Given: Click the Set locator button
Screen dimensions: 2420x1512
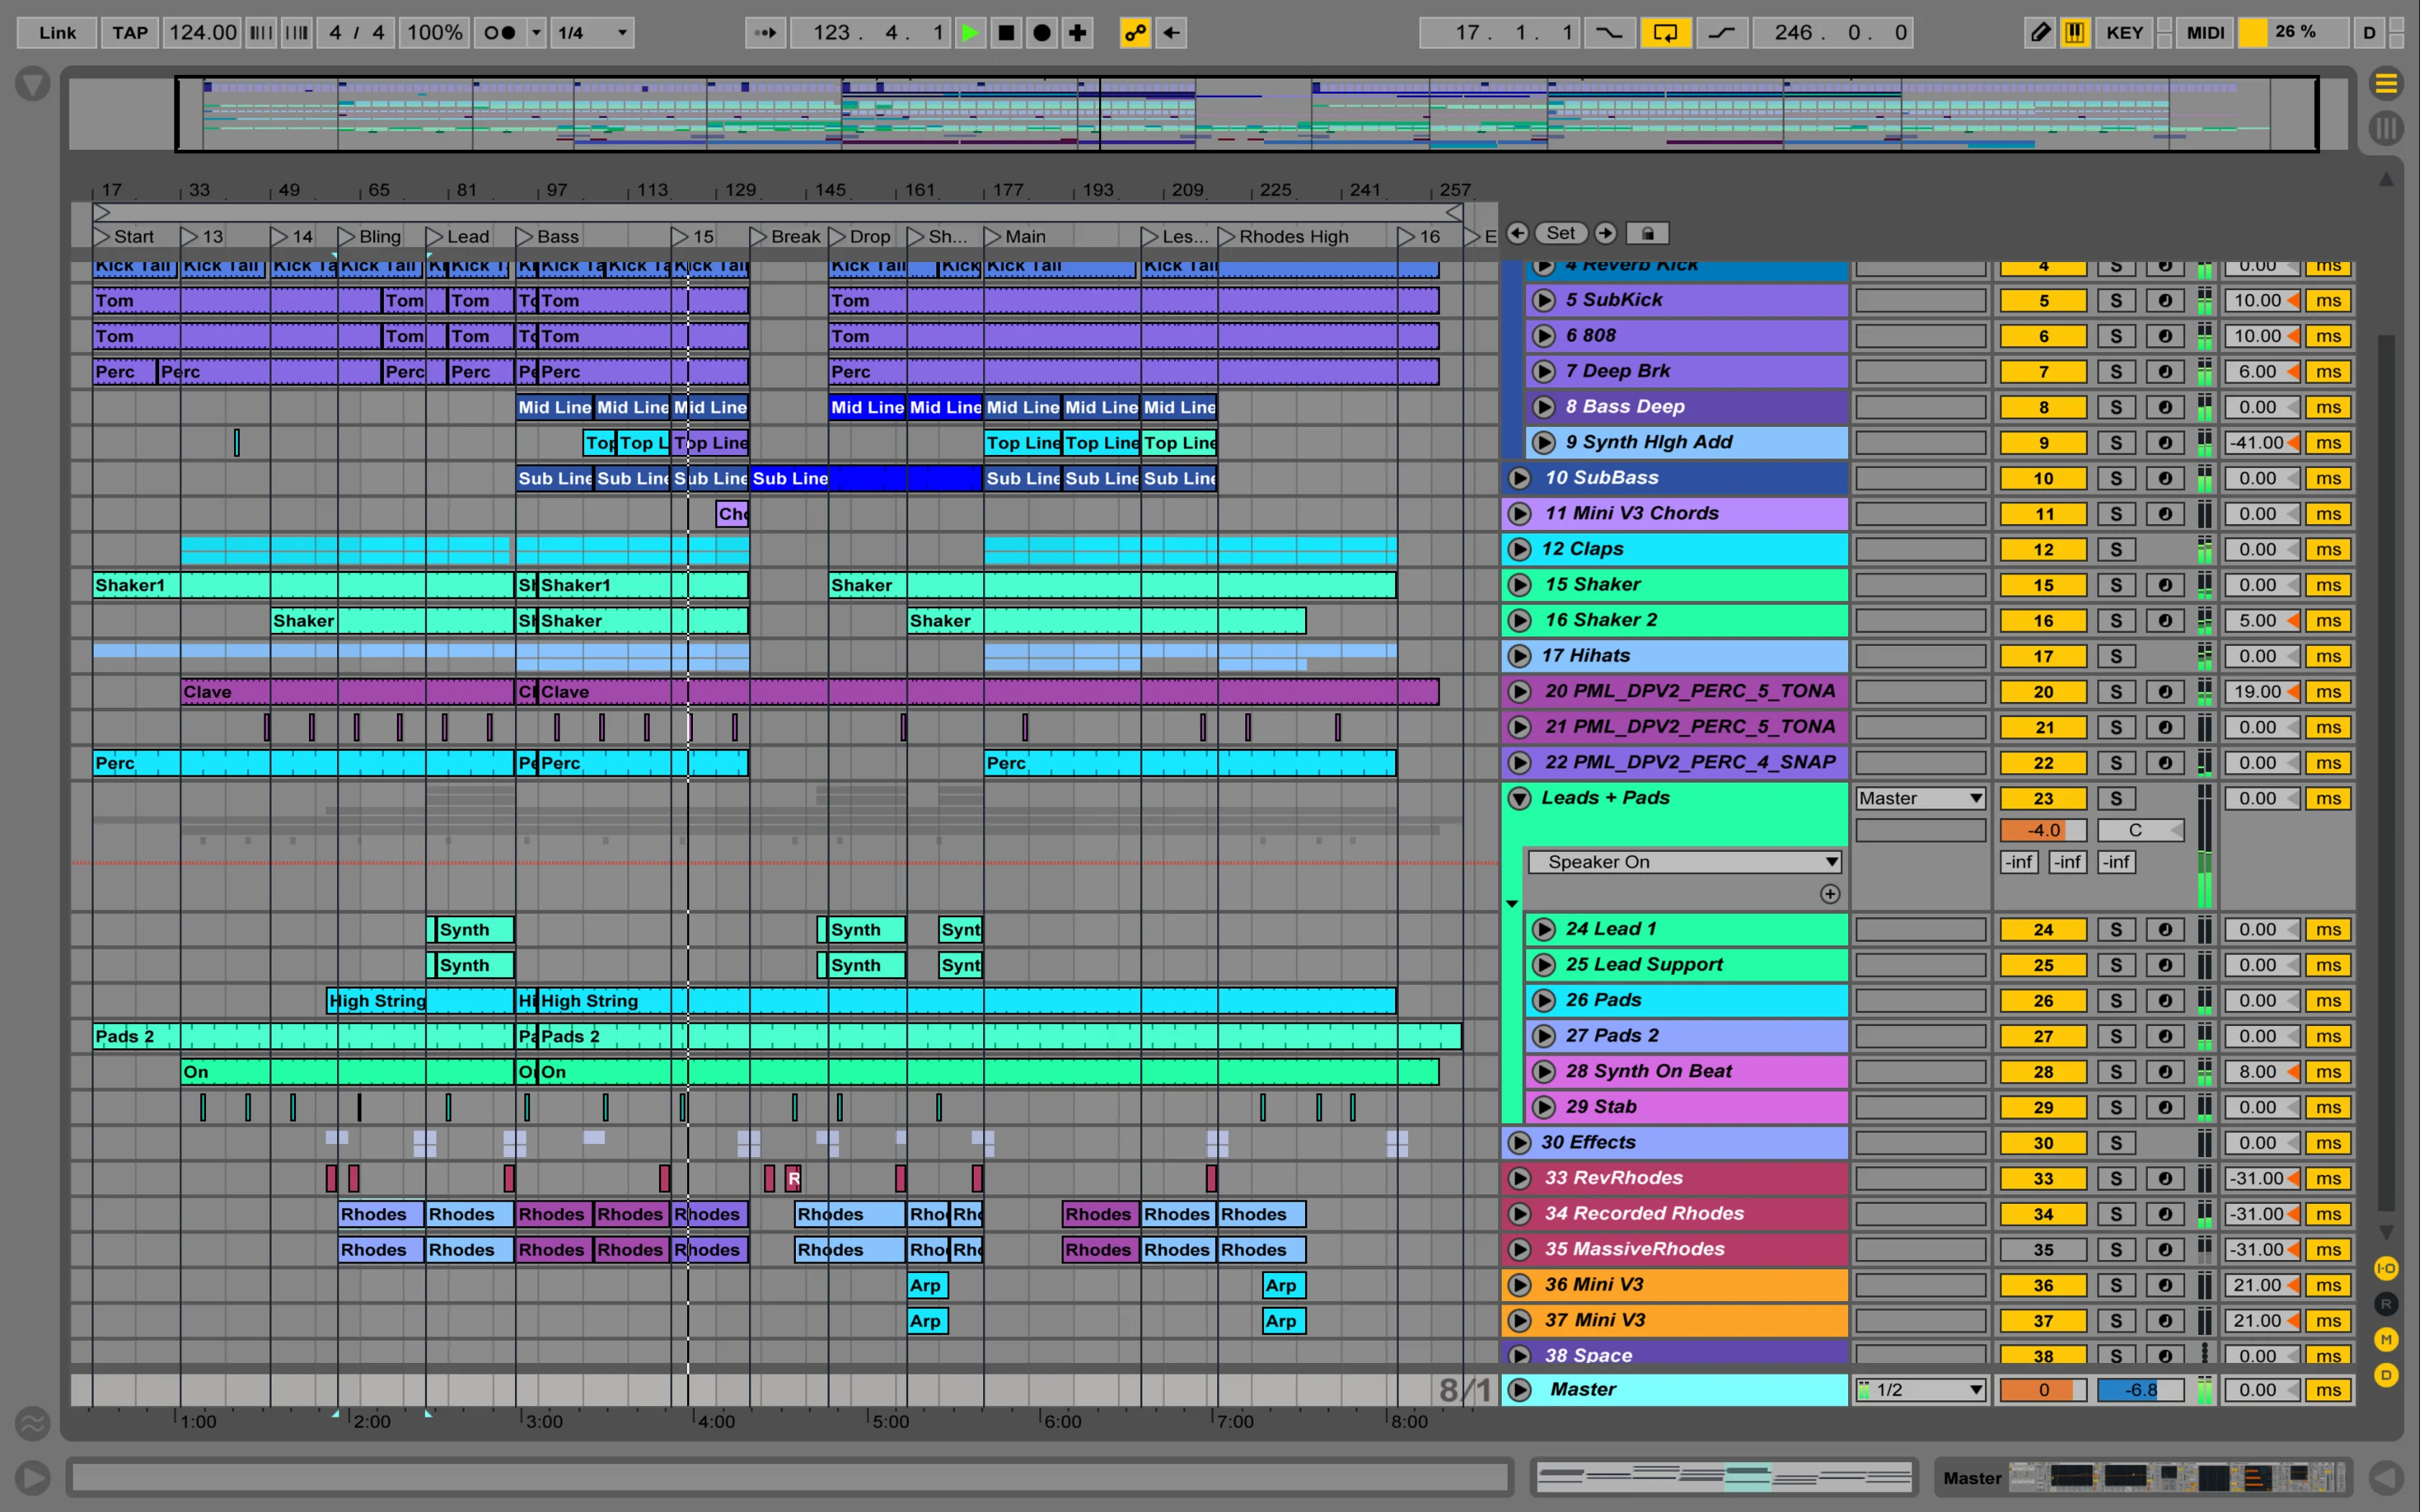Looking at the screenshot, I should click(1561, 233).
